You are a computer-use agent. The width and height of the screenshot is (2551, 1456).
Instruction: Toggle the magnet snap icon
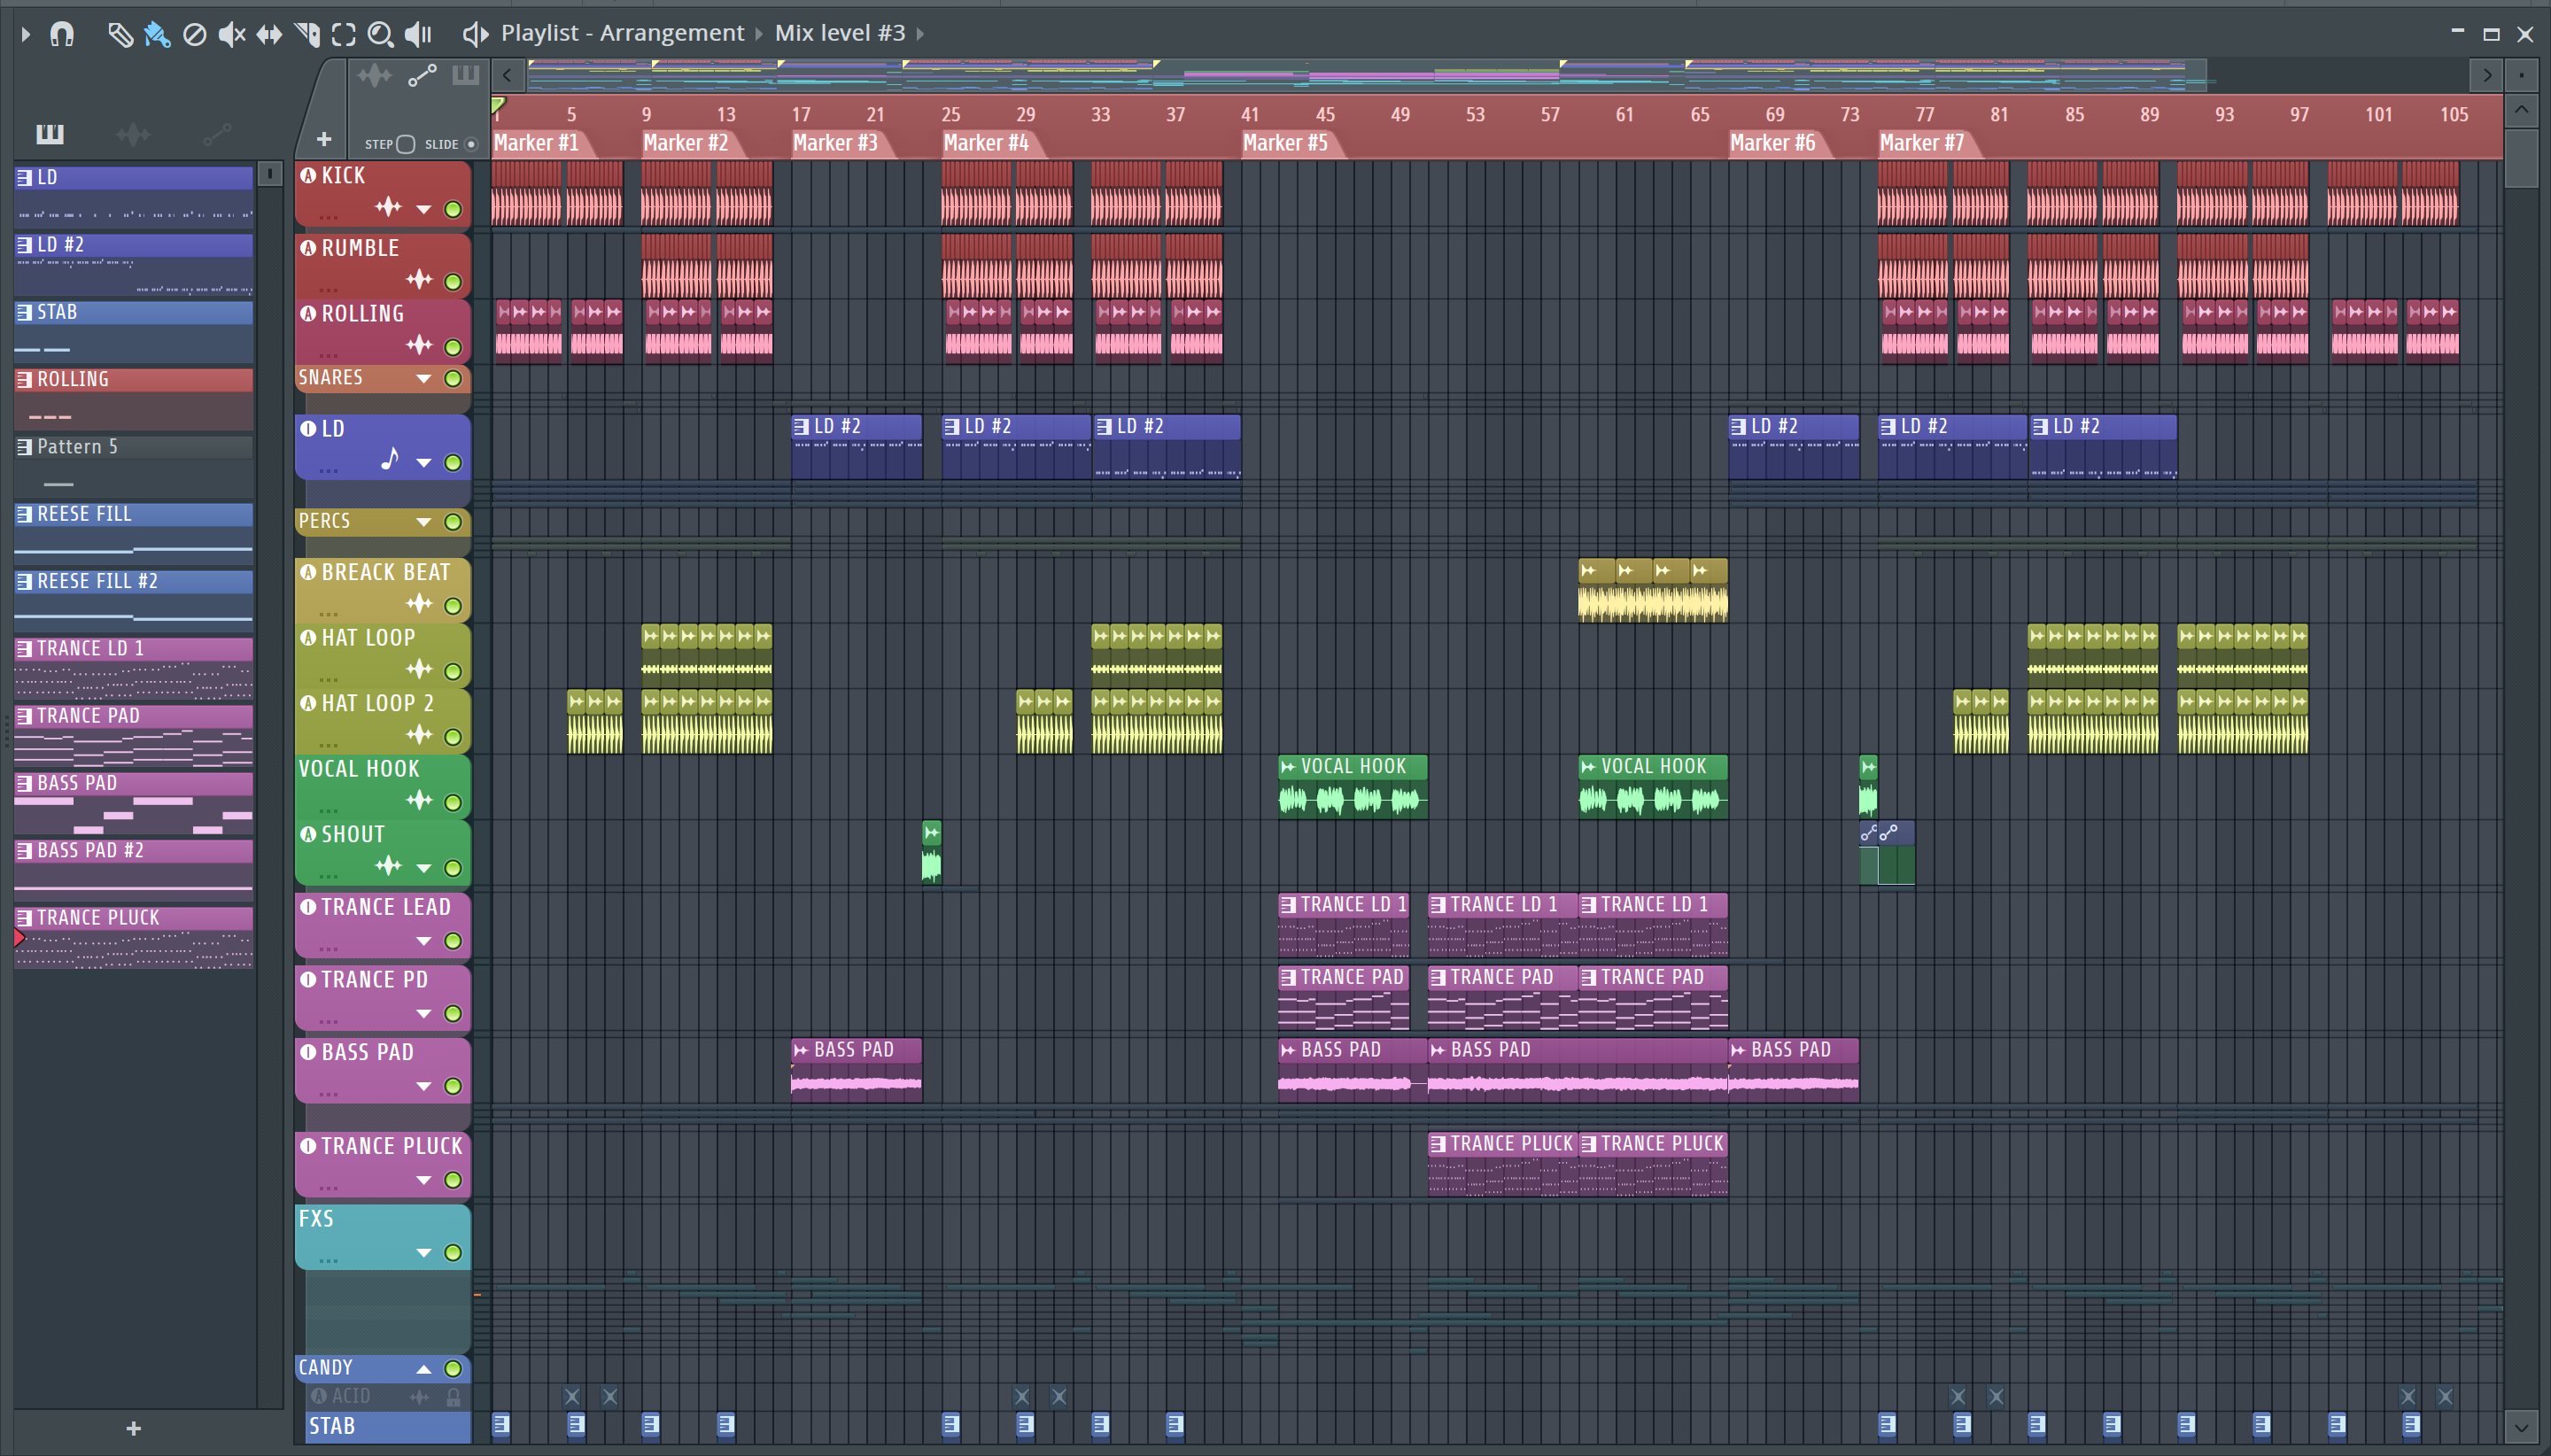tap(62, 34)
